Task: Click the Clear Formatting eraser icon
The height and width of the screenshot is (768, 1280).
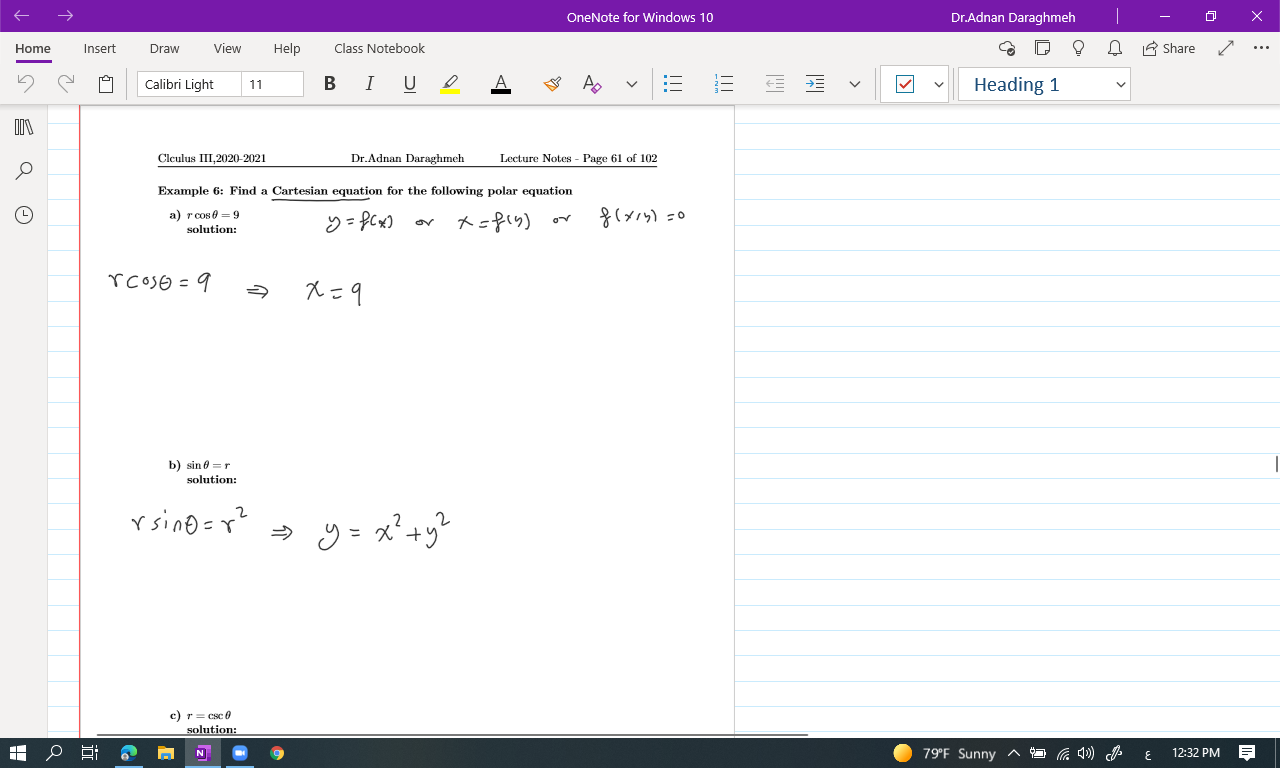Action: click(x=592, y=84)
